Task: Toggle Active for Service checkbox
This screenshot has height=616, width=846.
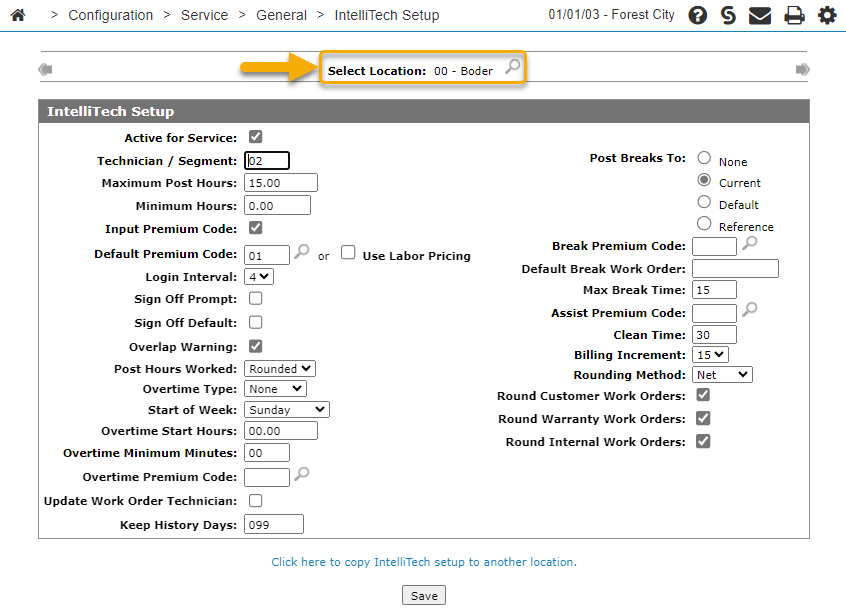Action: tap(256, 137)
